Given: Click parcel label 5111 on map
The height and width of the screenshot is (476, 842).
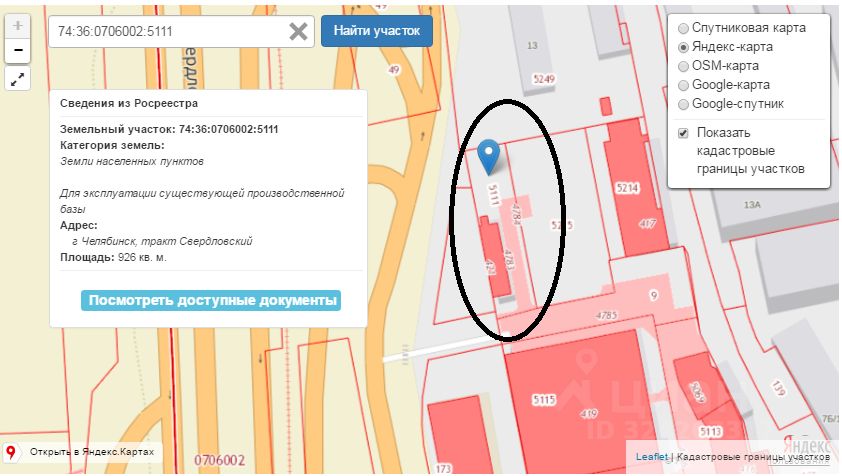Looking at the screenshot, I should [x=493, y=194].
